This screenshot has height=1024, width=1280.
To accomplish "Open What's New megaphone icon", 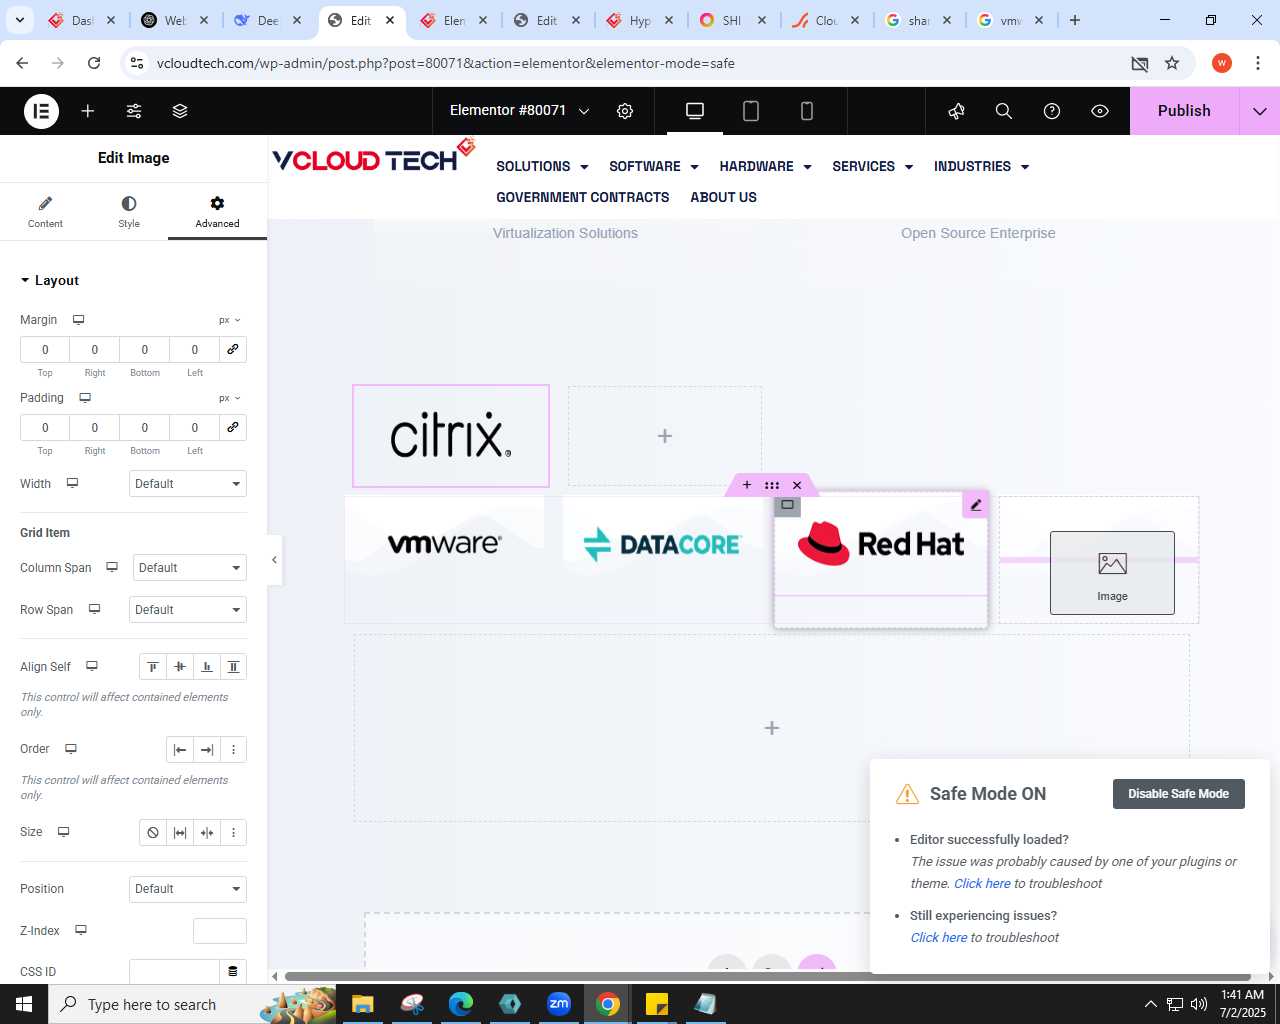I will 957,111.
